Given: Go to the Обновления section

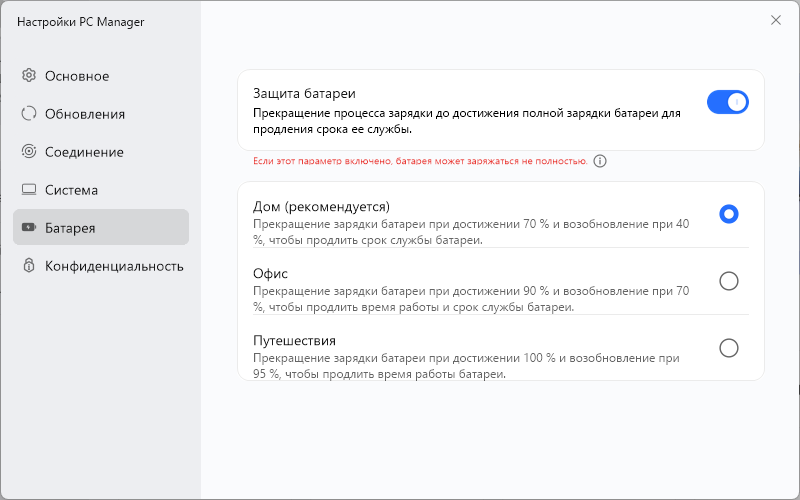Looking at the screenshot, I should pyautogui.click(x=85, y=114).
